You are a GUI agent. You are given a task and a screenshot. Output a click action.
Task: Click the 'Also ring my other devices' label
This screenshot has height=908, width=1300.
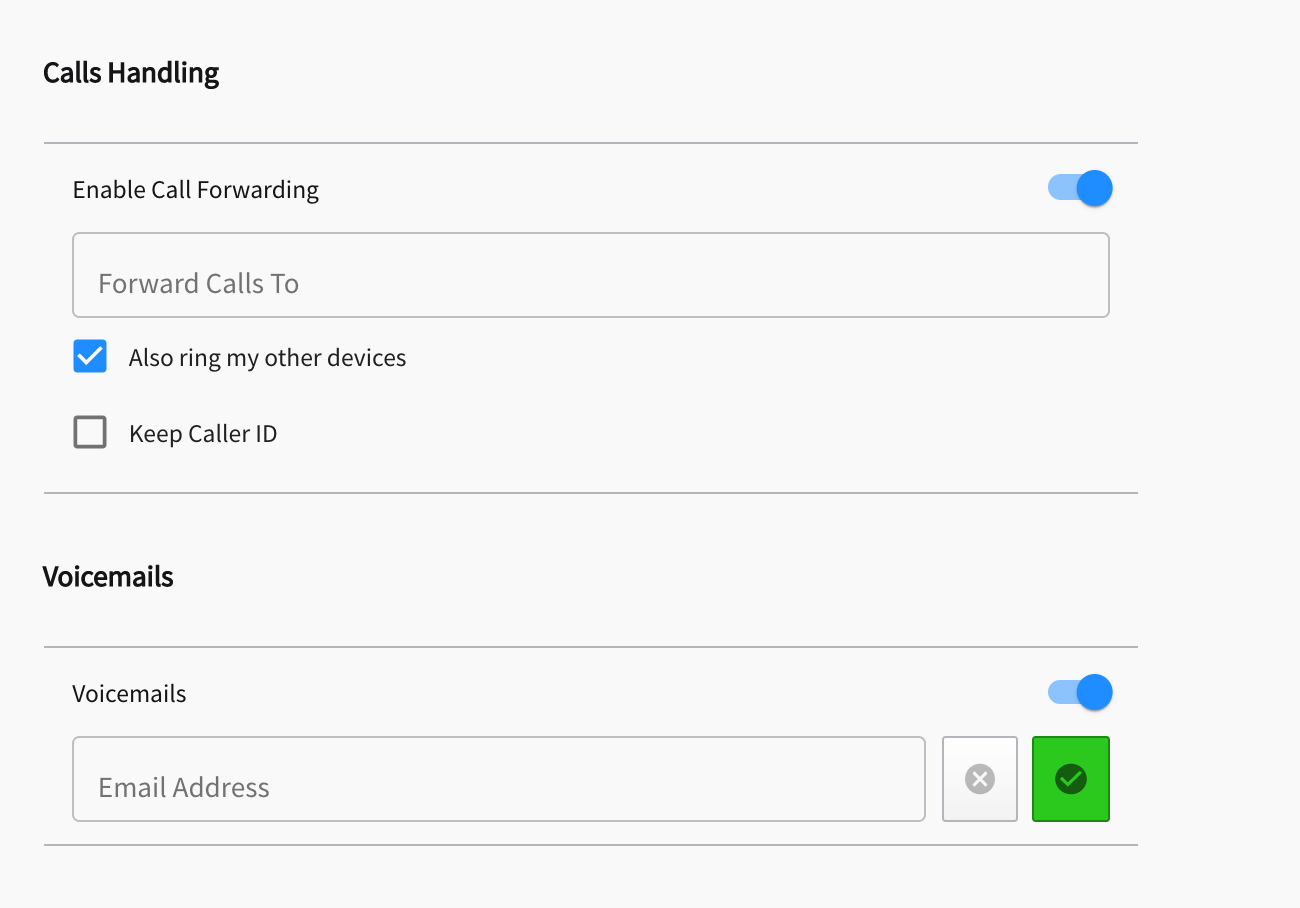[267, 358]
